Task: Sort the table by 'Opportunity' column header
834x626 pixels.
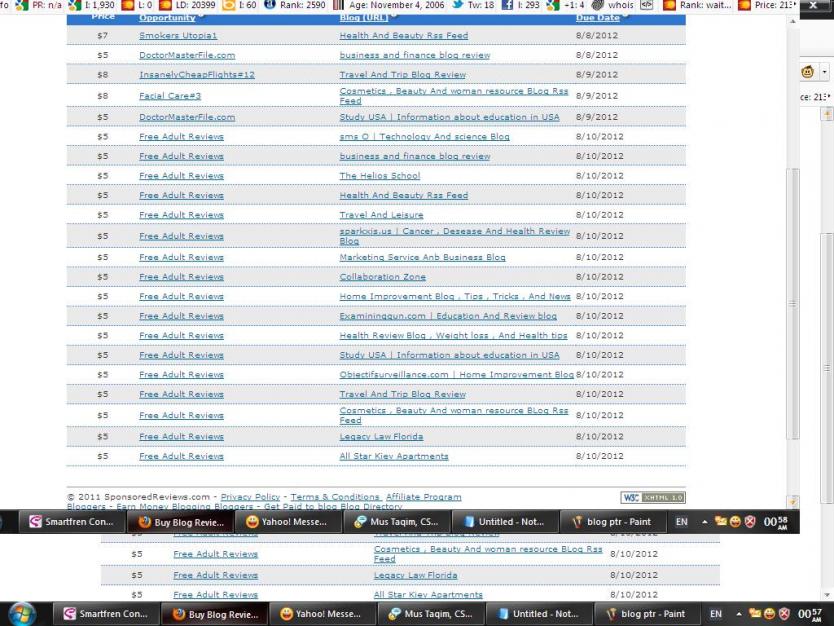Action: point(167,18)
